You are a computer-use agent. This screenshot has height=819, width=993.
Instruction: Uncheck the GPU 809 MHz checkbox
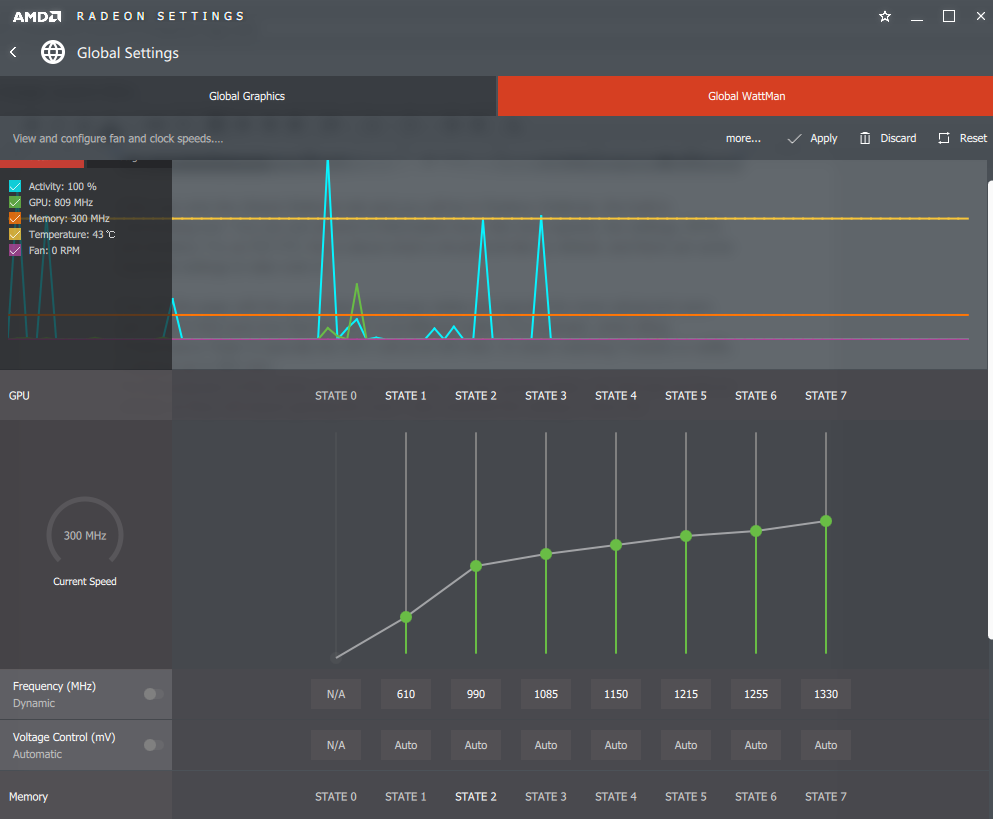tap(15, 202)
